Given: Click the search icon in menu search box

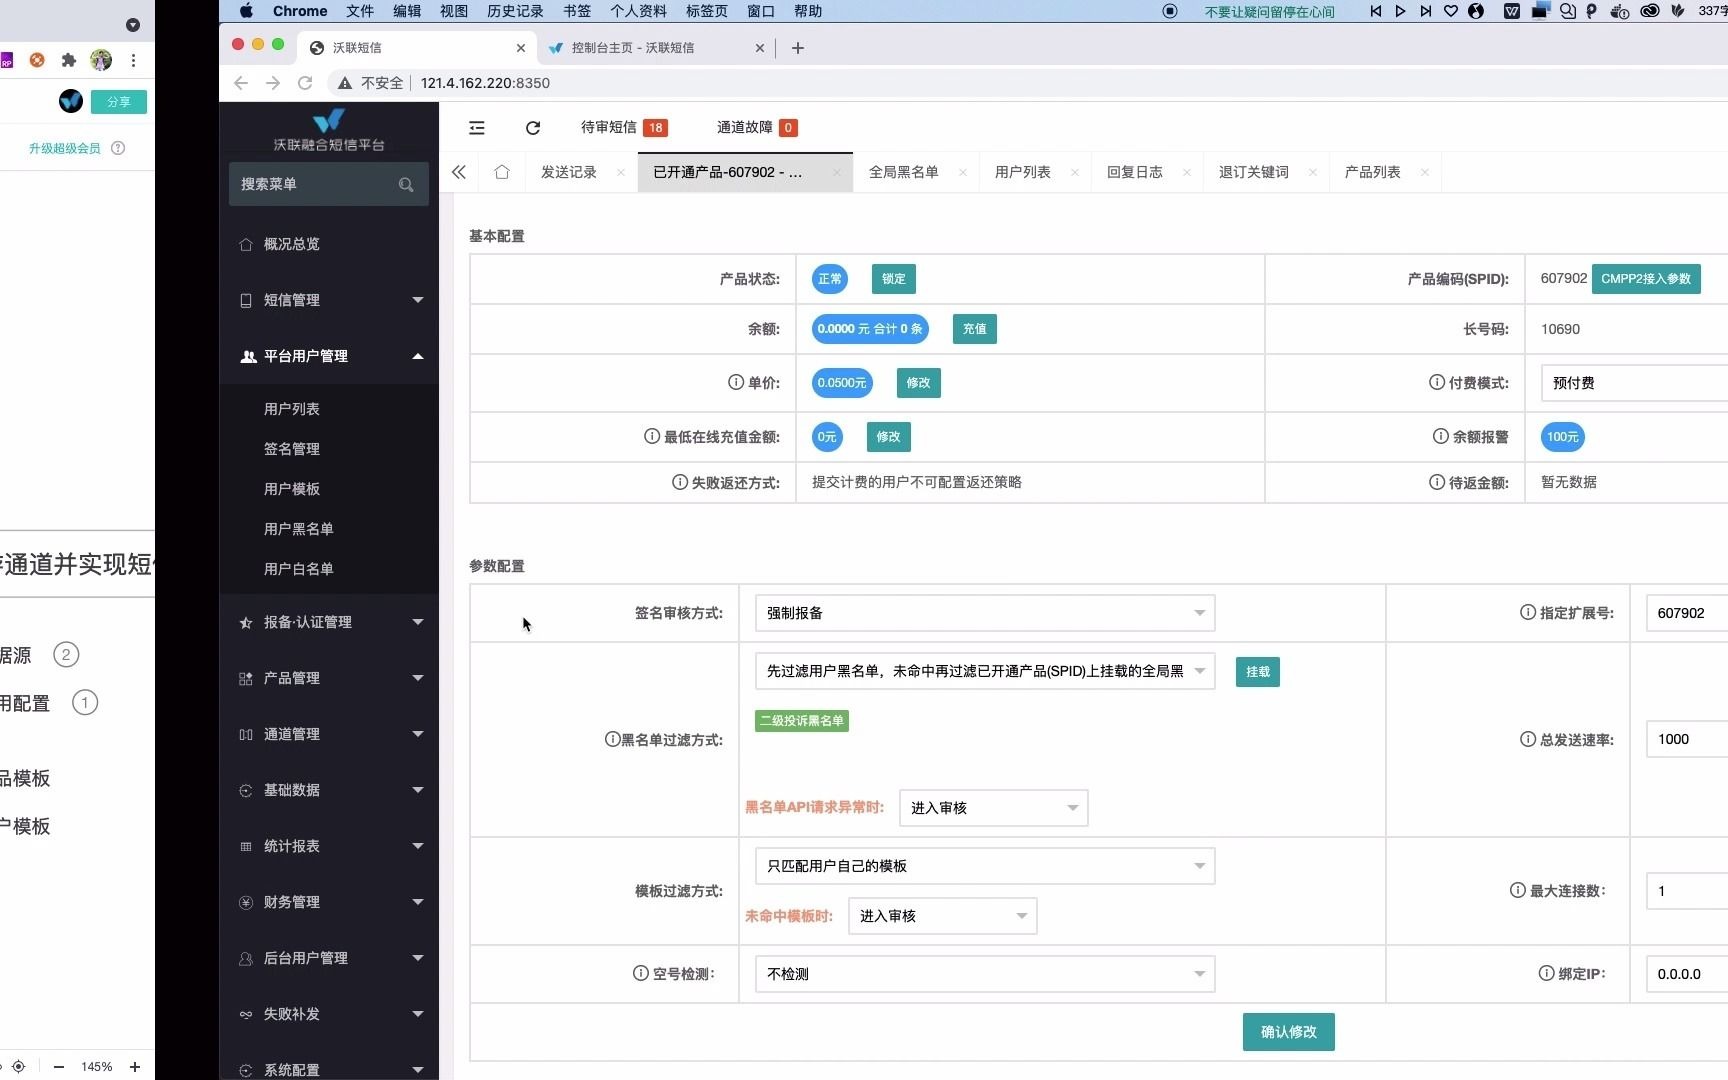Looking at the screenshot, I should pyautogui.click(x=406, y=184).
